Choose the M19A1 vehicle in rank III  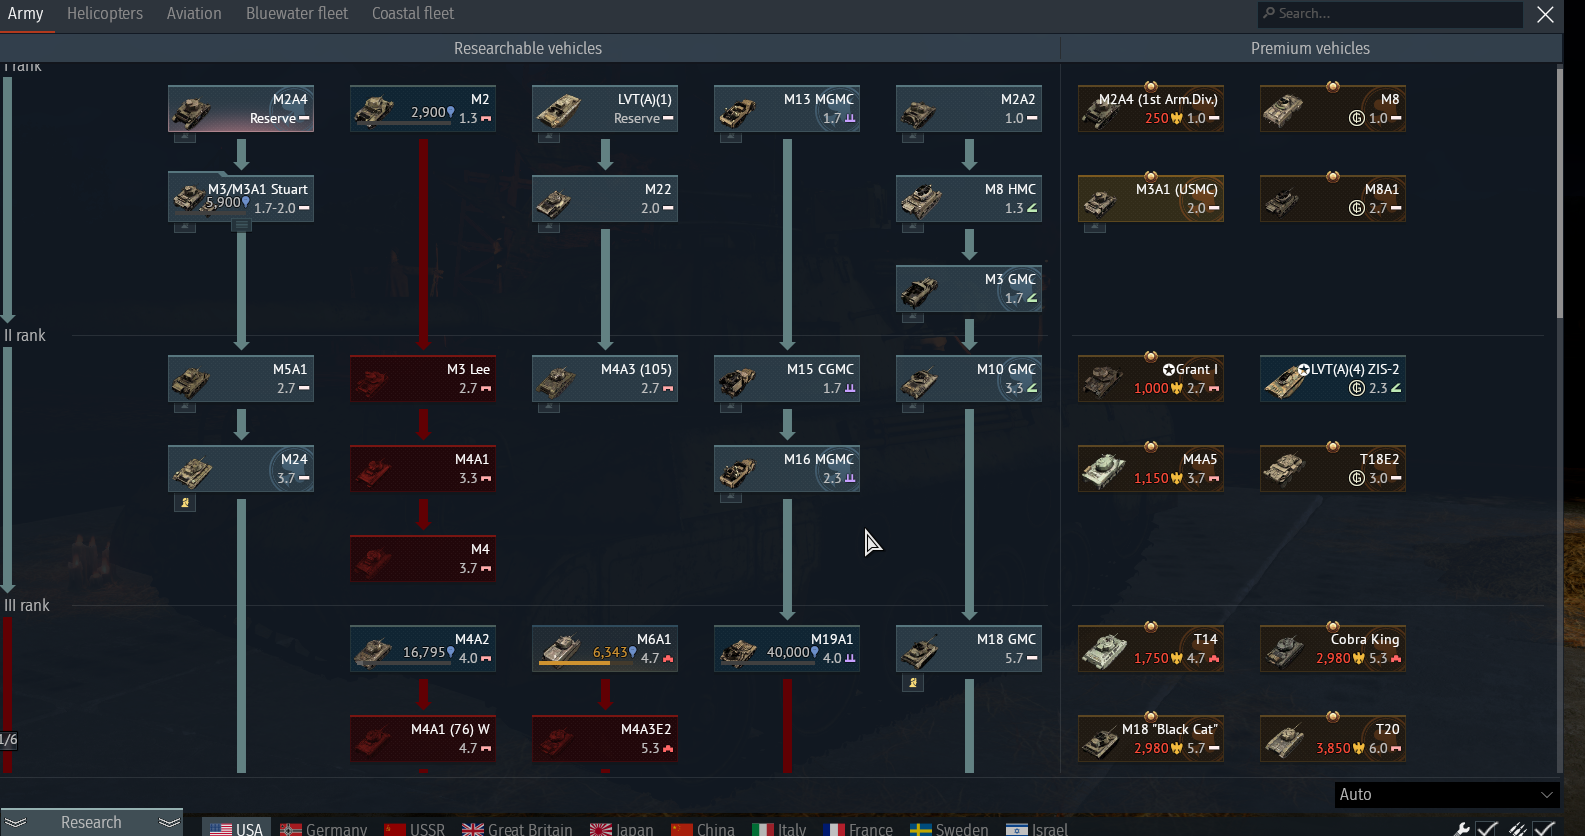coord(787,648)
